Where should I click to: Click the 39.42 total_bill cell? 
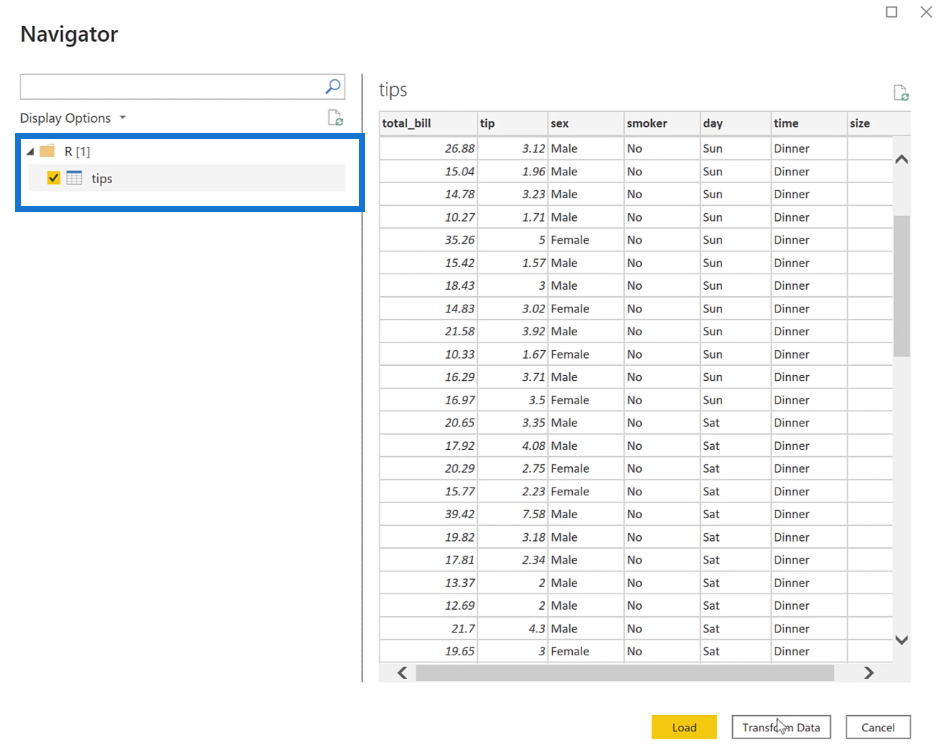[428, 514]
